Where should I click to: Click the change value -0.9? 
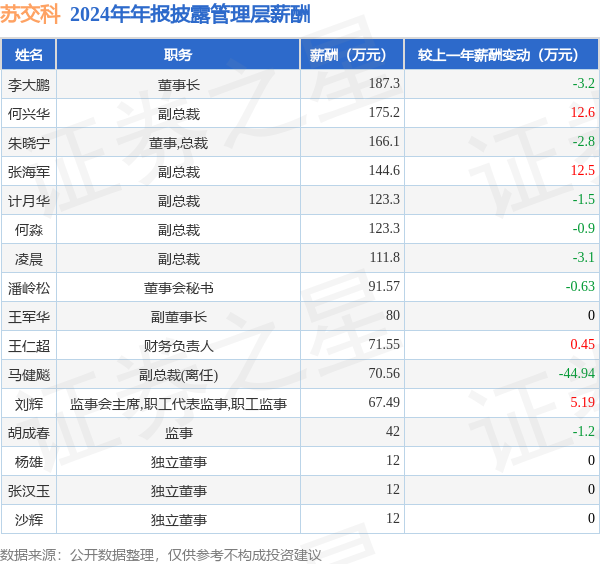[x=584, y=228]
